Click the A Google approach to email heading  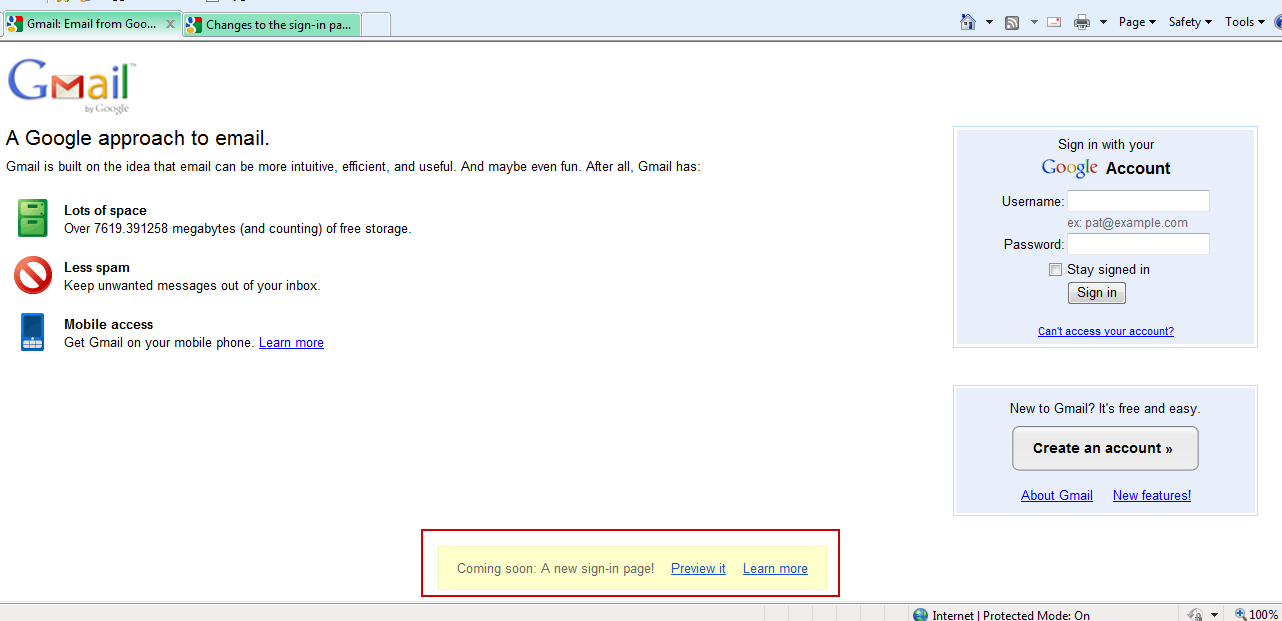click(x=138, y=138)
